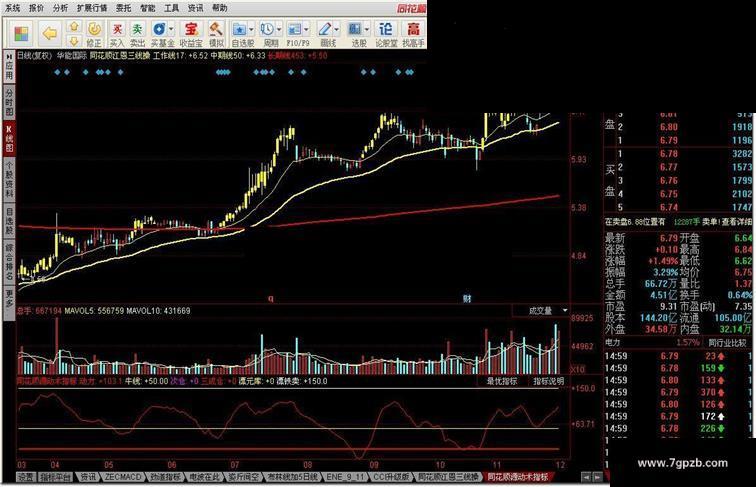Open the 工具 menu
Image resolution: width=756 pixels, height=487 pixels.
click(x=172, y=8)
